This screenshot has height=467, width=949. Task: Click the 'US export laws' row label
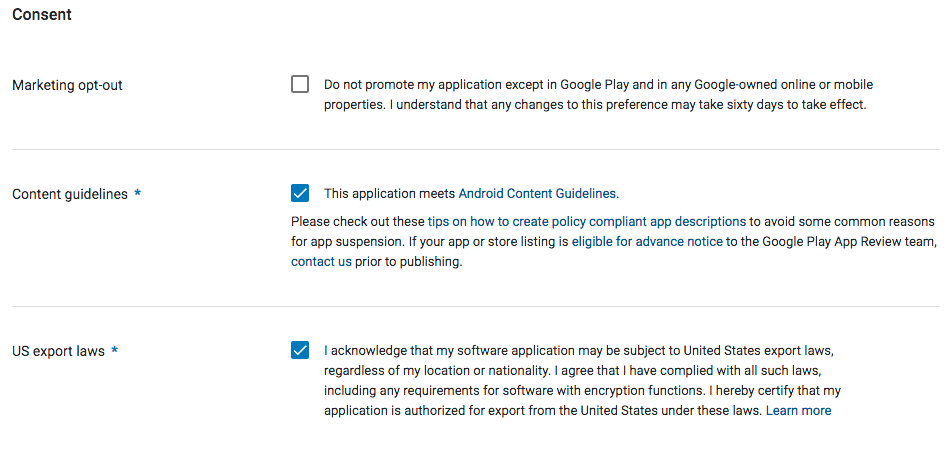58,351
